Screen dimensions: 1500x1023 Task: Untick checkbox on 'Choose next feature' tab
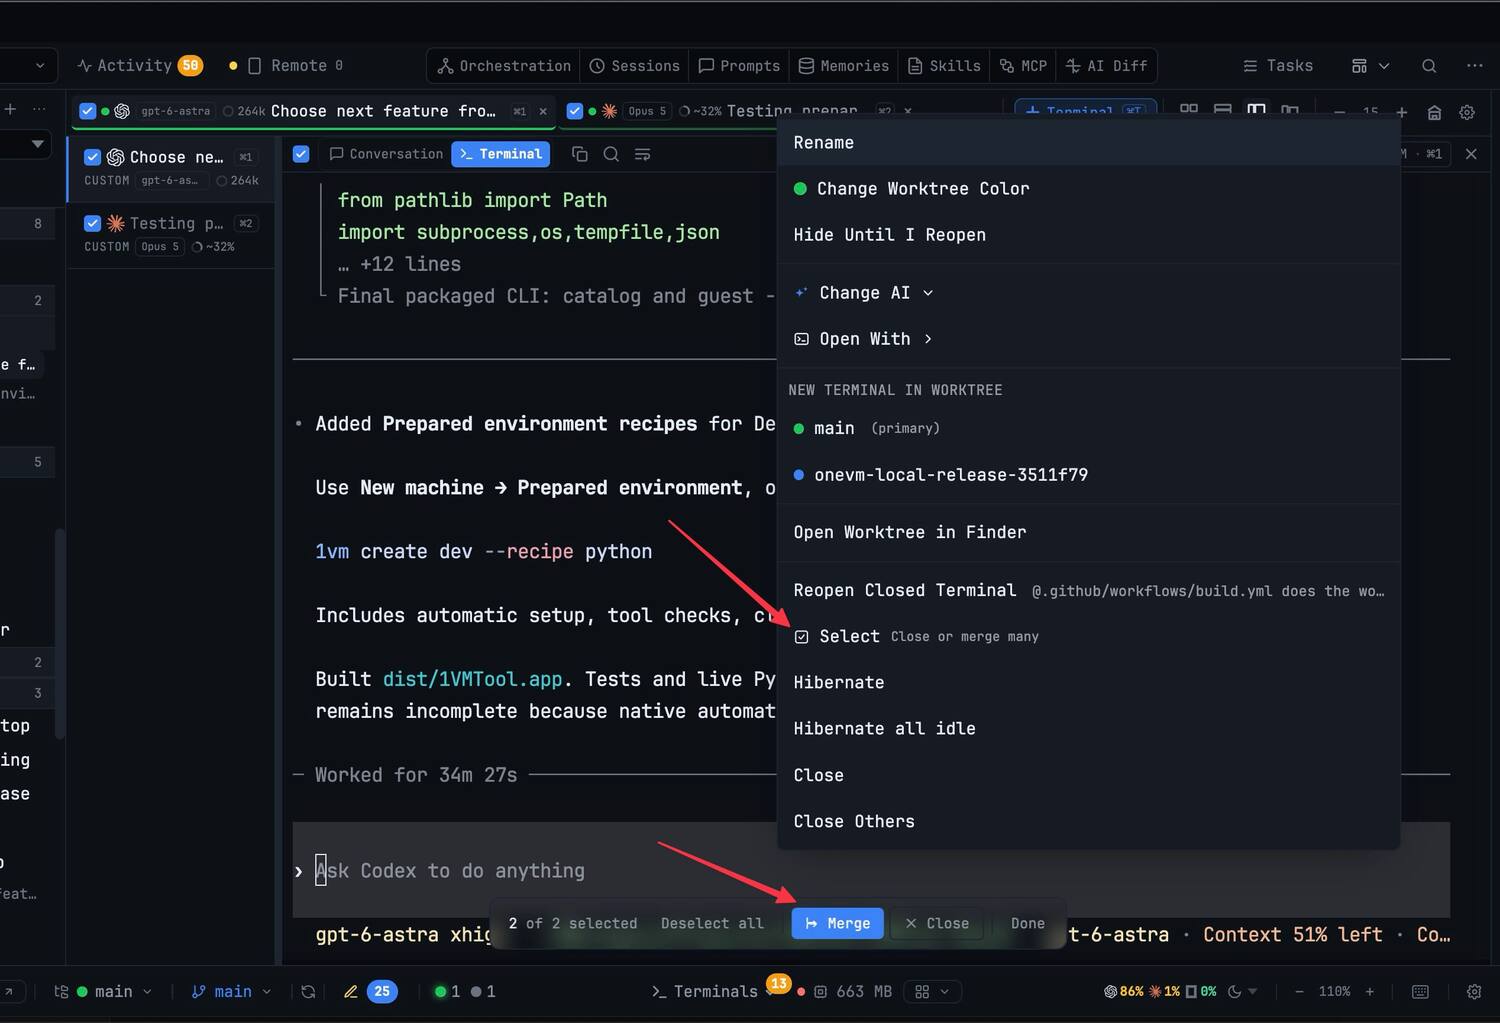tap(87, 111)
